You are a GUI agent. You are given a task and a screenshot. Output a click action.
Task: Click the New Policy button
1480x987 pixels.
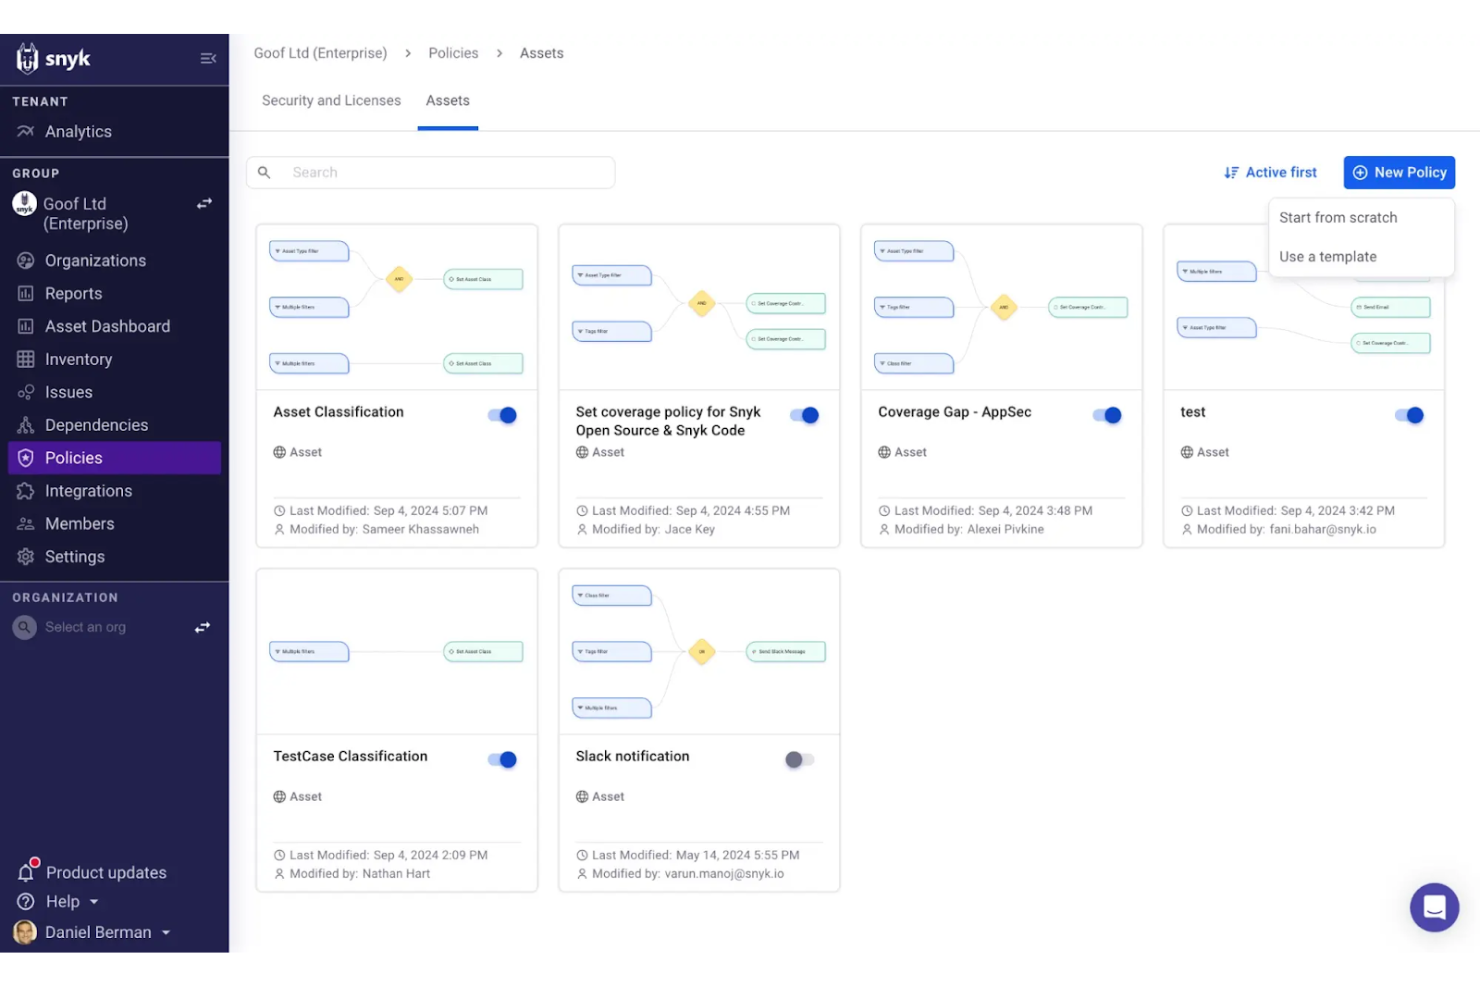coord(1398,172)
